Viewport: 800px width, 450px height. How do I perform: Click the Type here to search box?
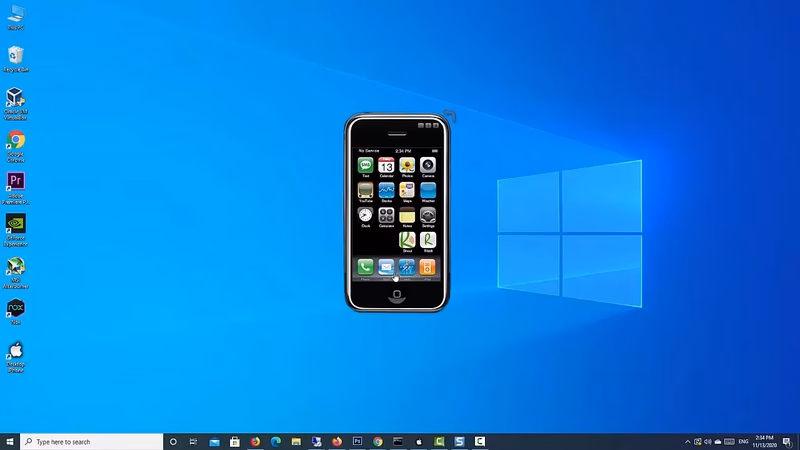(92, 442)
